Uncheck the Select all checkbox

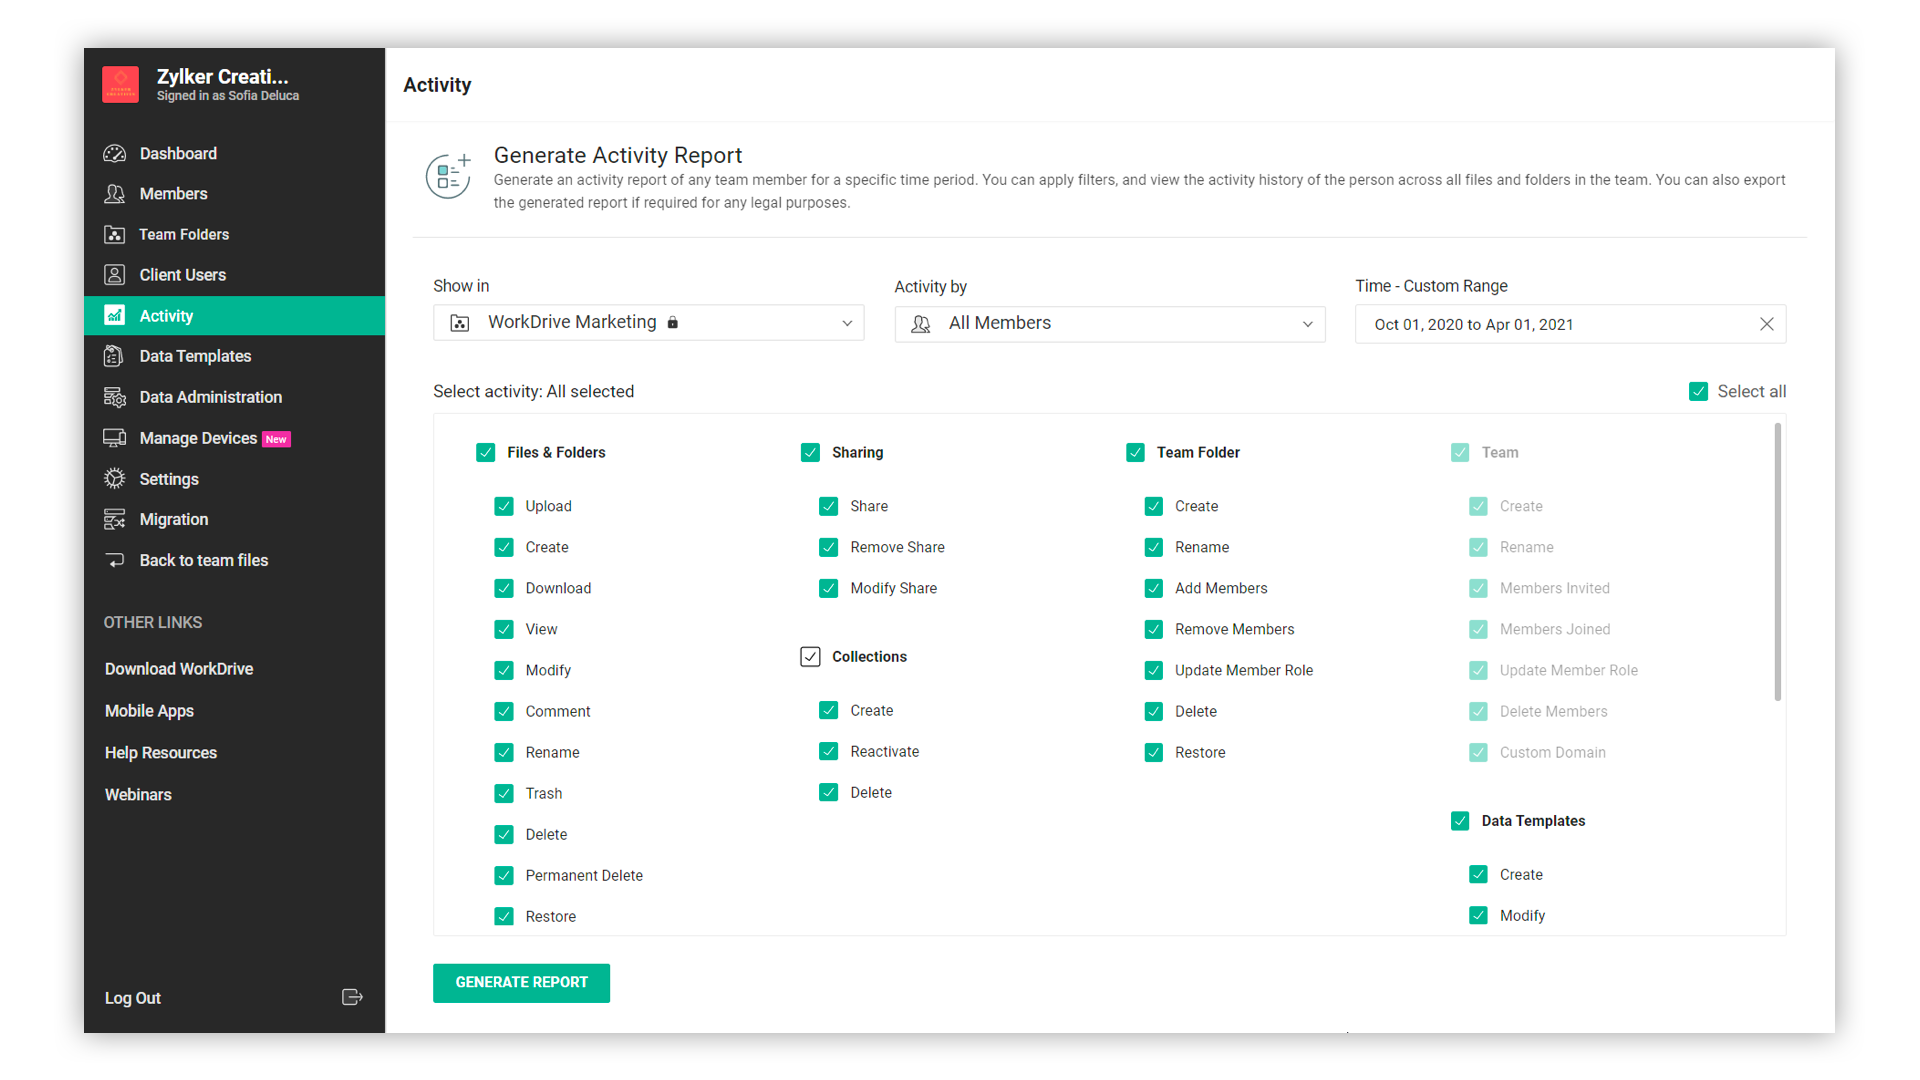click(x=1698, y=391)
